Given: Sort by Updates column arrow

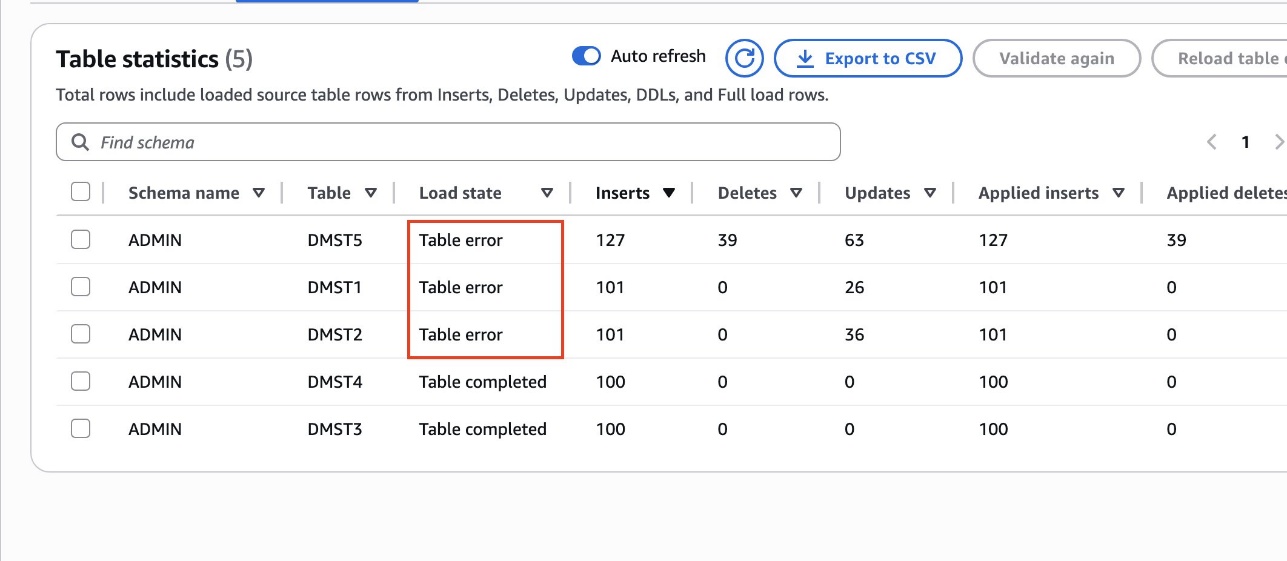Looking at the screenshot, I should pyautogui.click(x=930, y=193).
